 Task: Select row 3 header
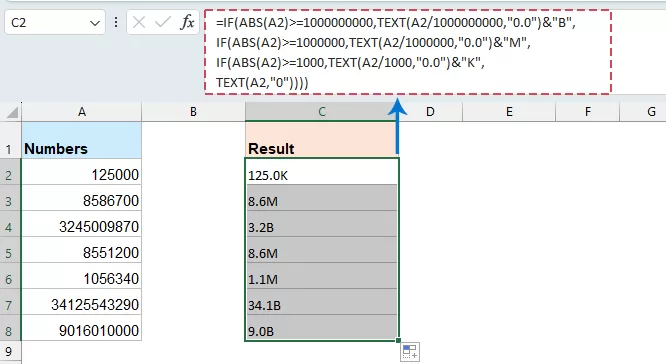[10, 198]
